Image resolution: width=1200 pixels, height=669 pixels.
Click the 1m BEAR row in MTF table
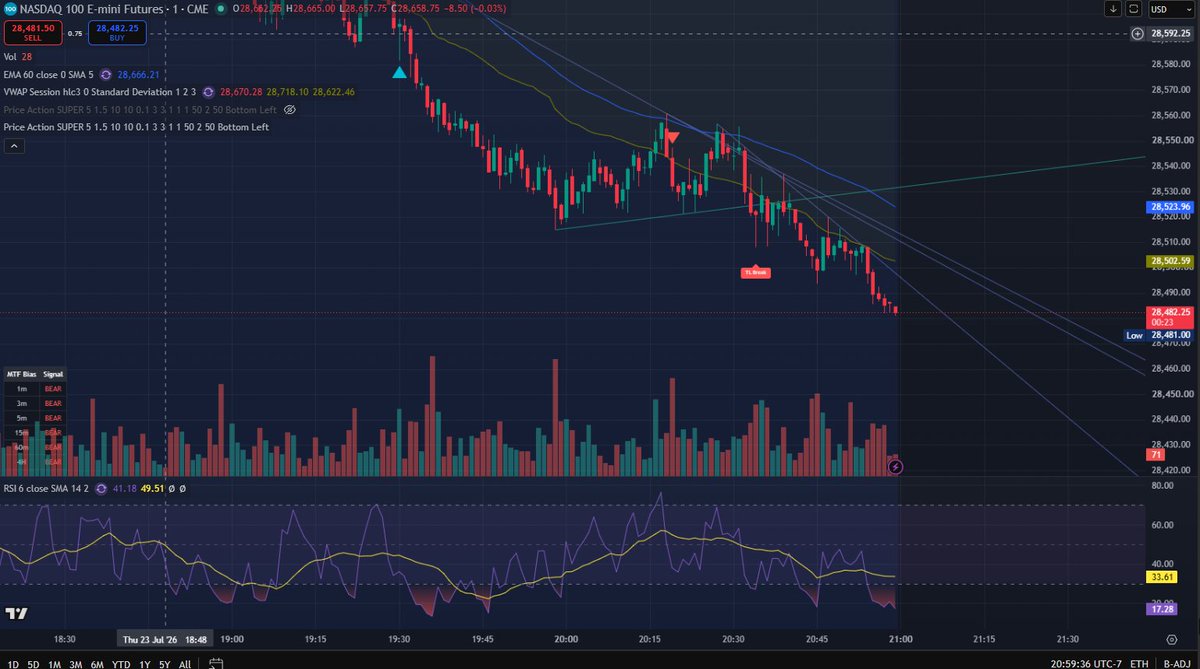[34, 388]
